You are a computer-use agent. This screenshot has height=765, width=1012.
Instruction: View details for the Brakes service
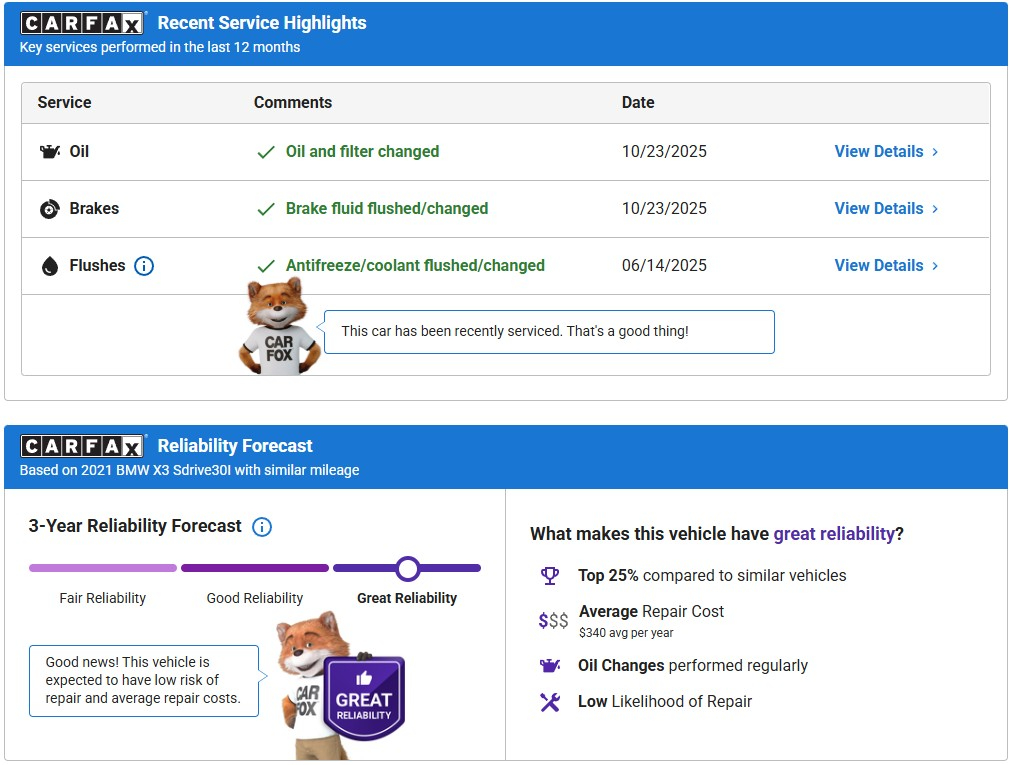[878, 209]
